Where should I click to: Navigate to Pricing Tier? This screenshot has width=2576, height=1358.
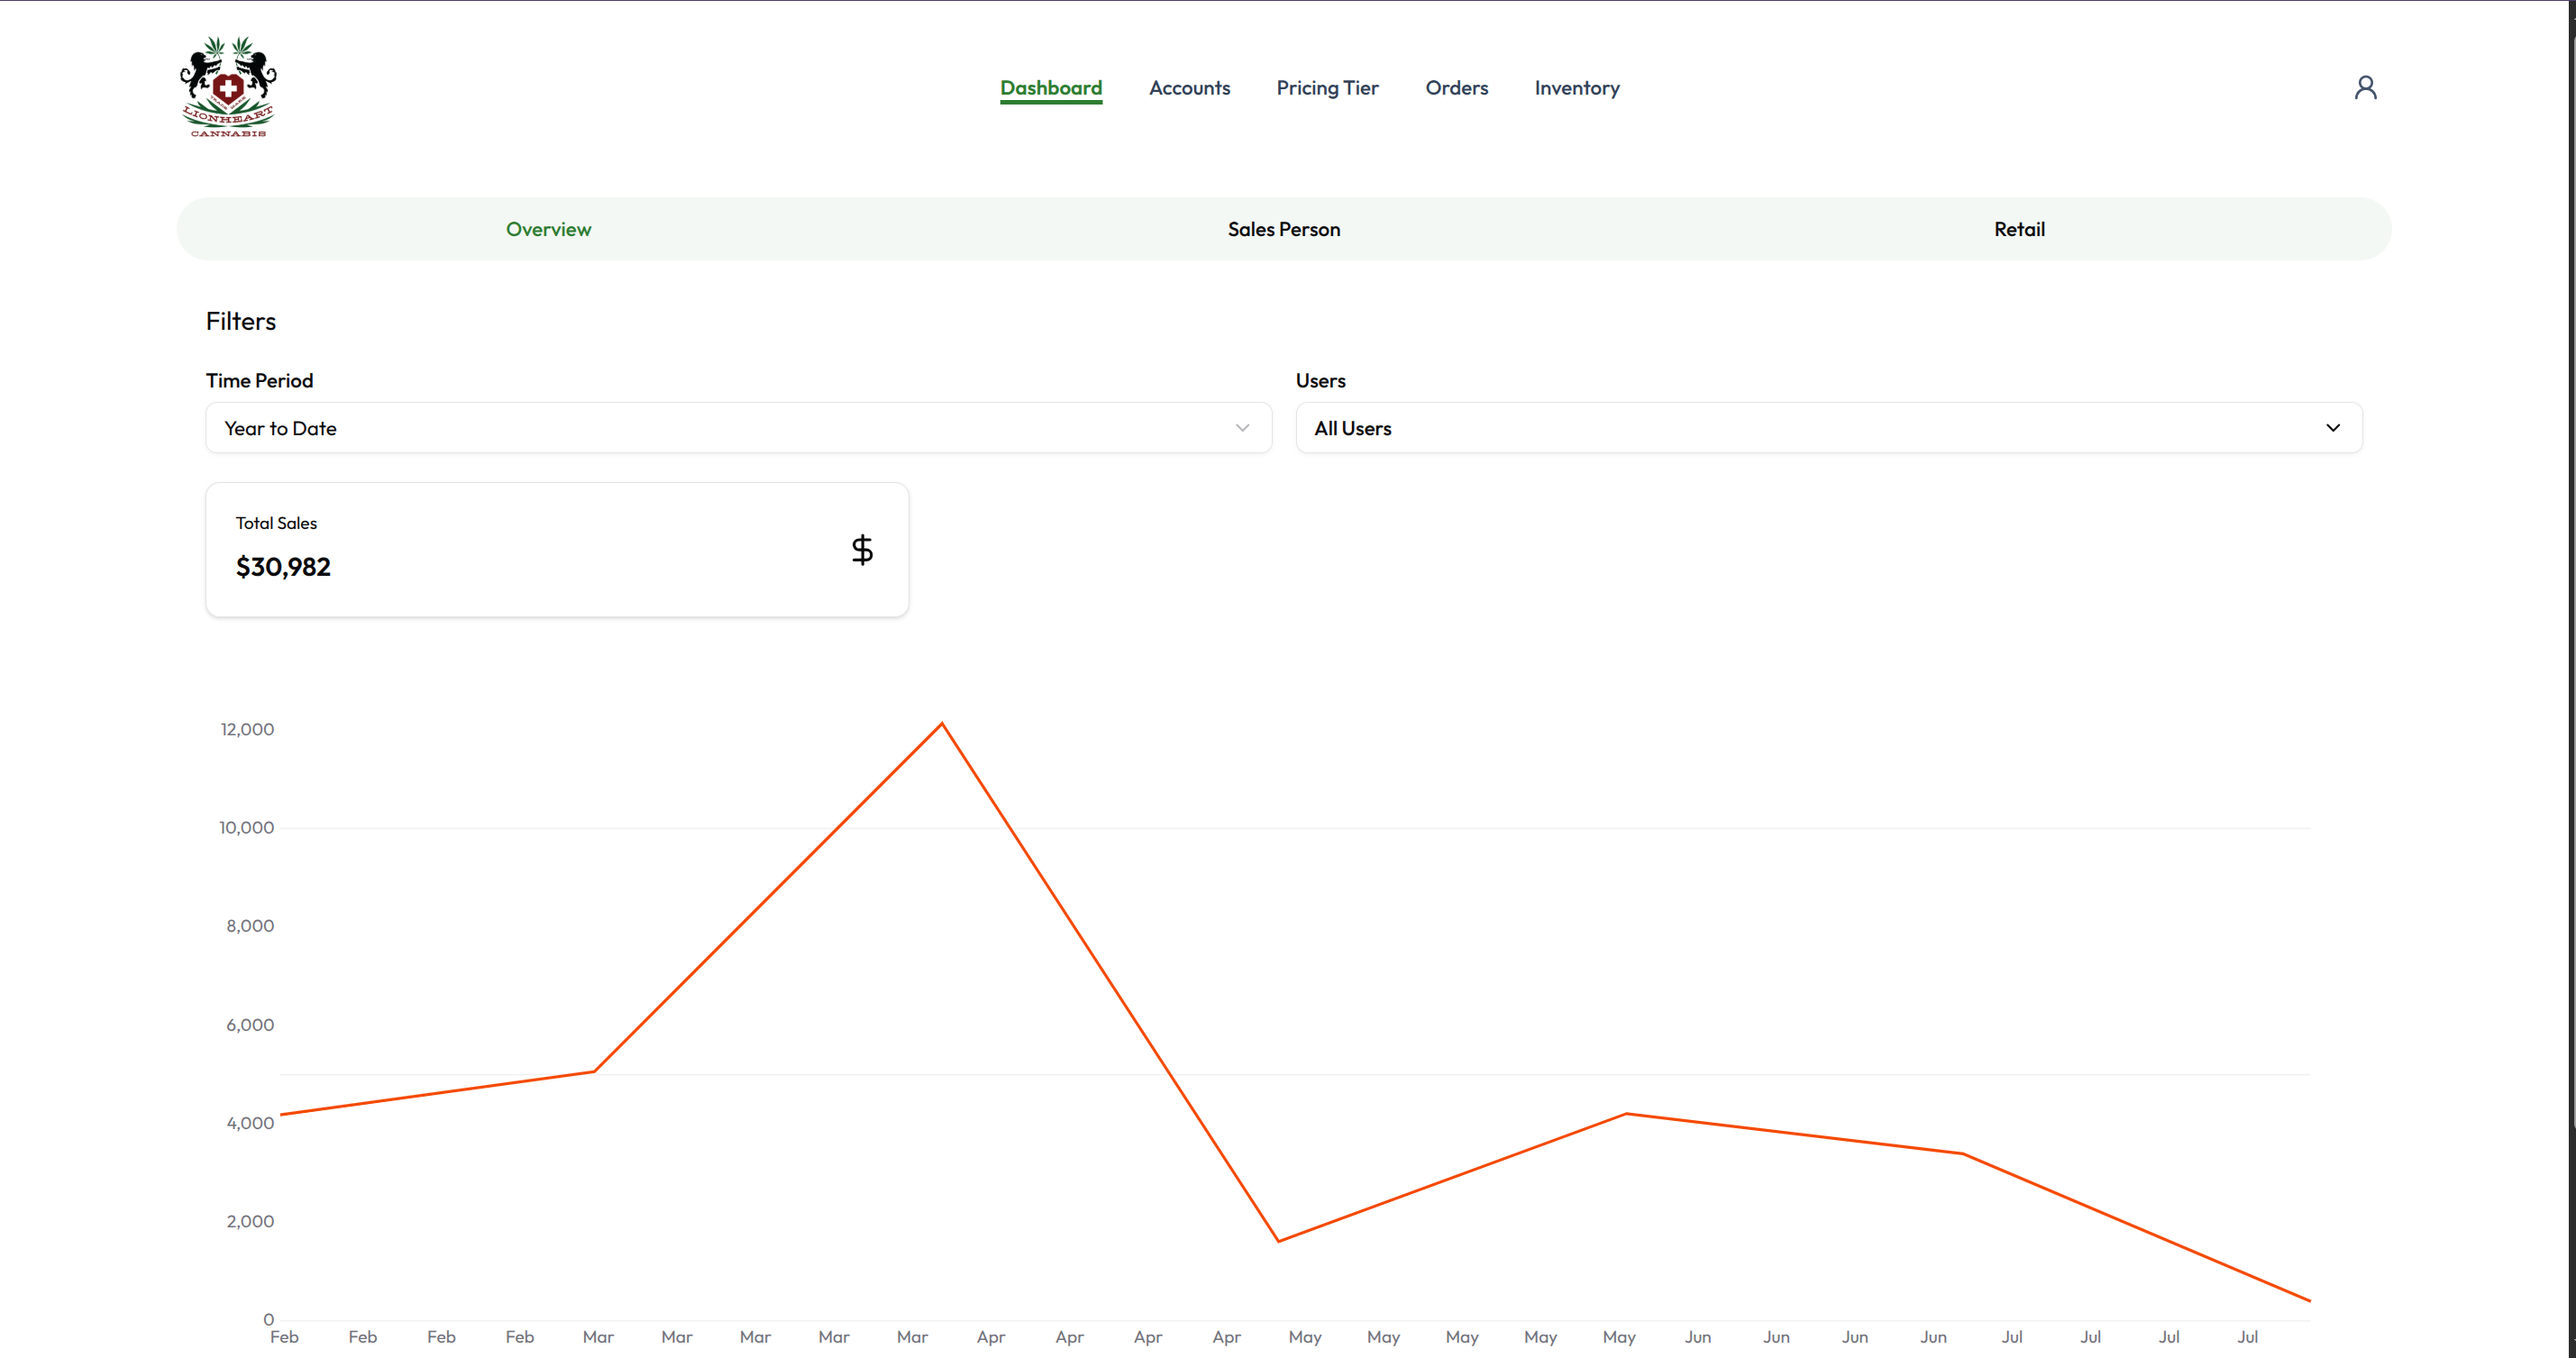coord(1327,88)
